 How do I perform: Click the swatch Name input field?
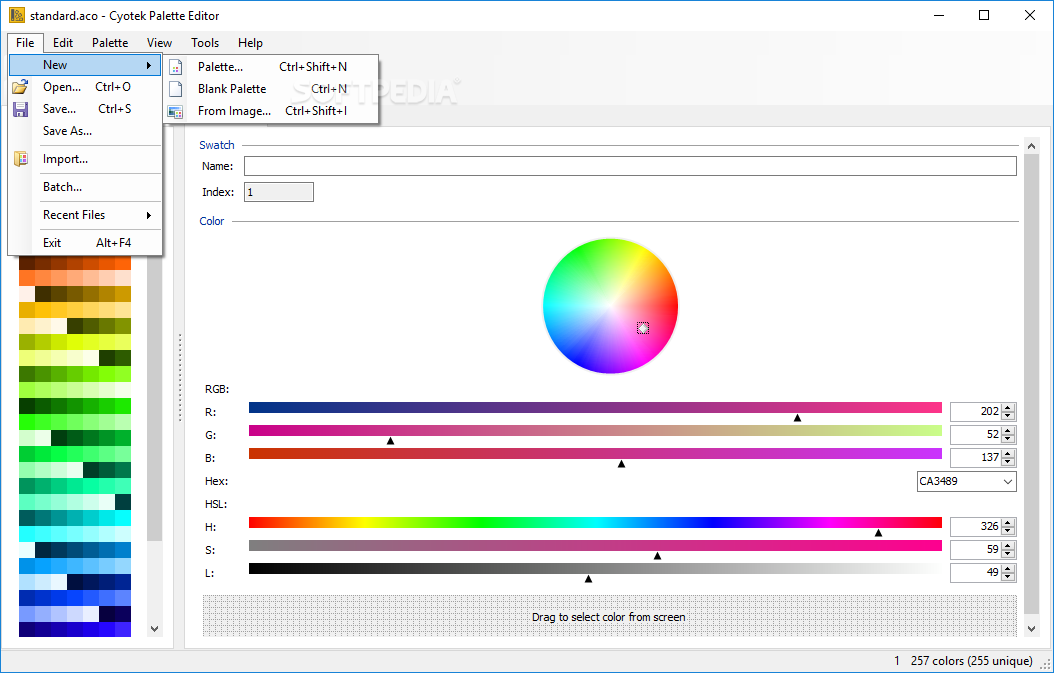(630, 166)
